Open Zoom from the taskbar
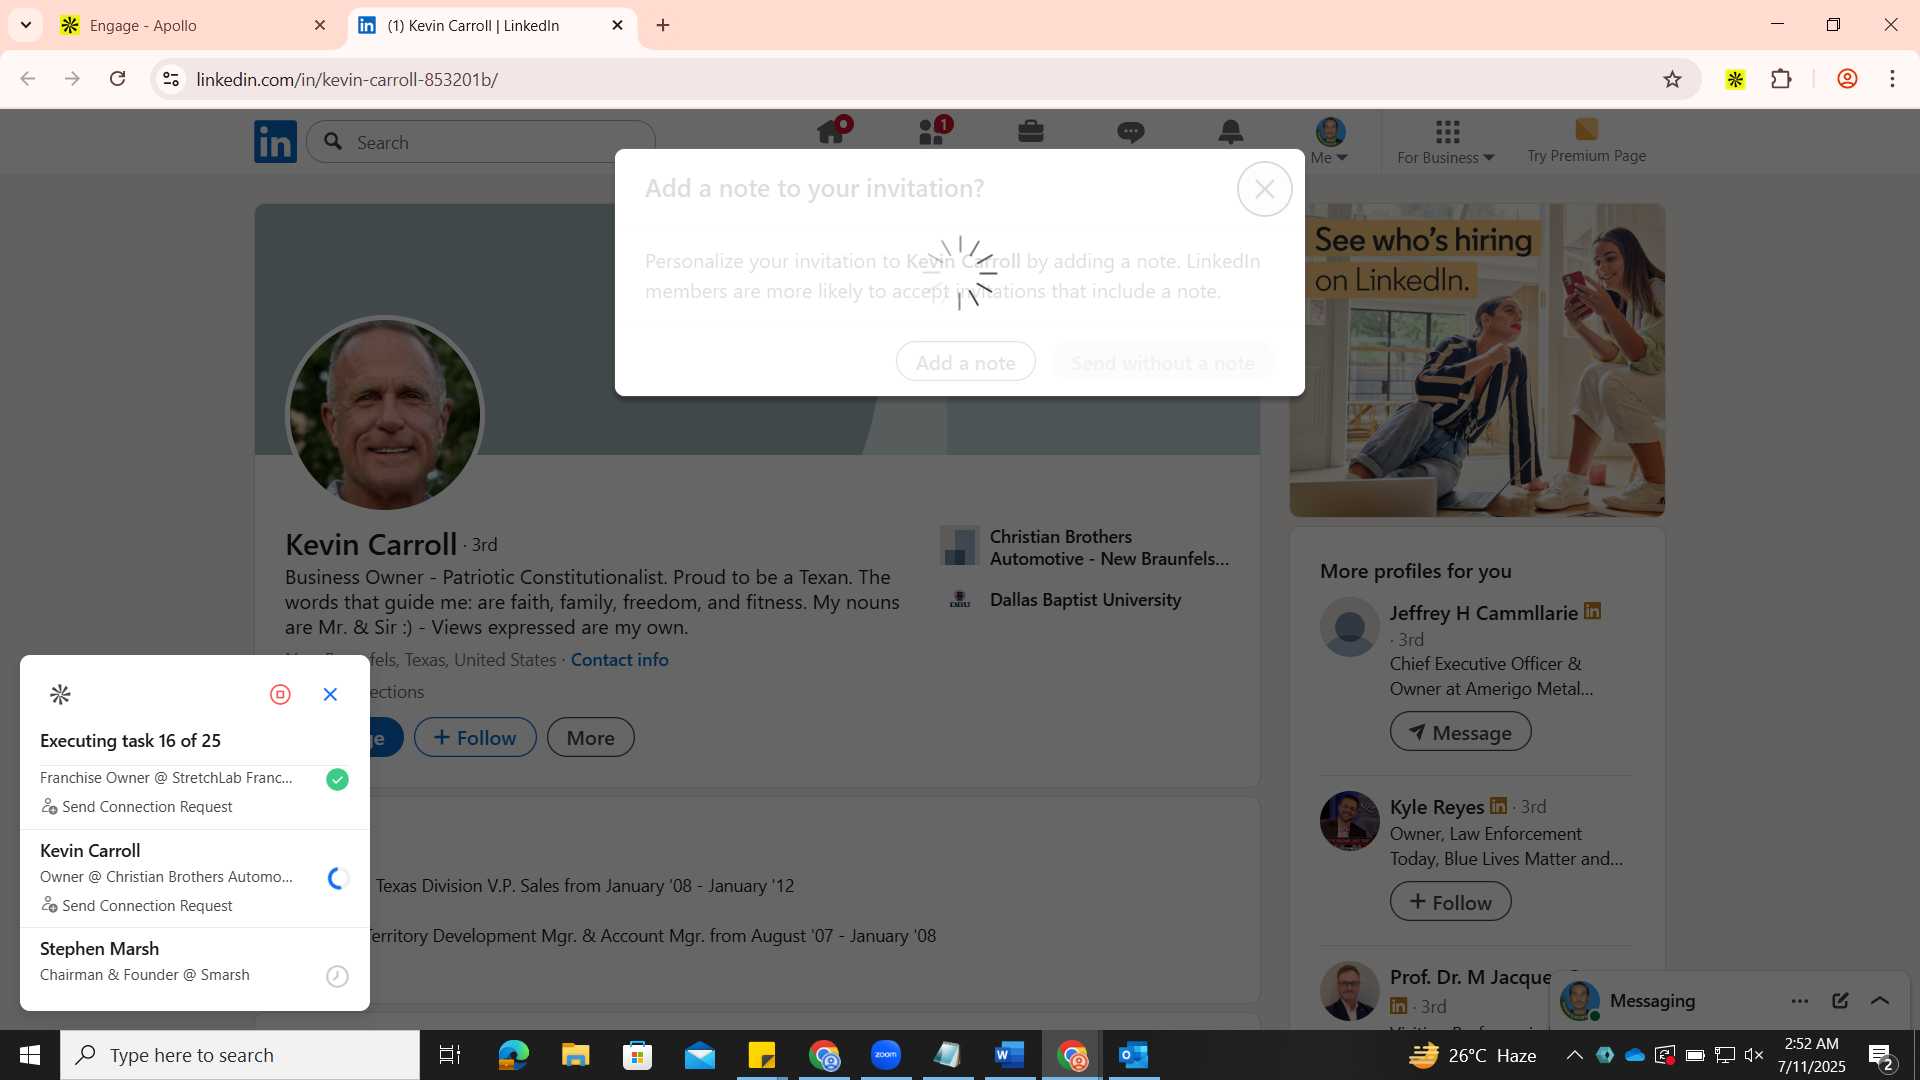Screen dimensions: 1920x1080 pyautogui.click(x=886, y=1055)
